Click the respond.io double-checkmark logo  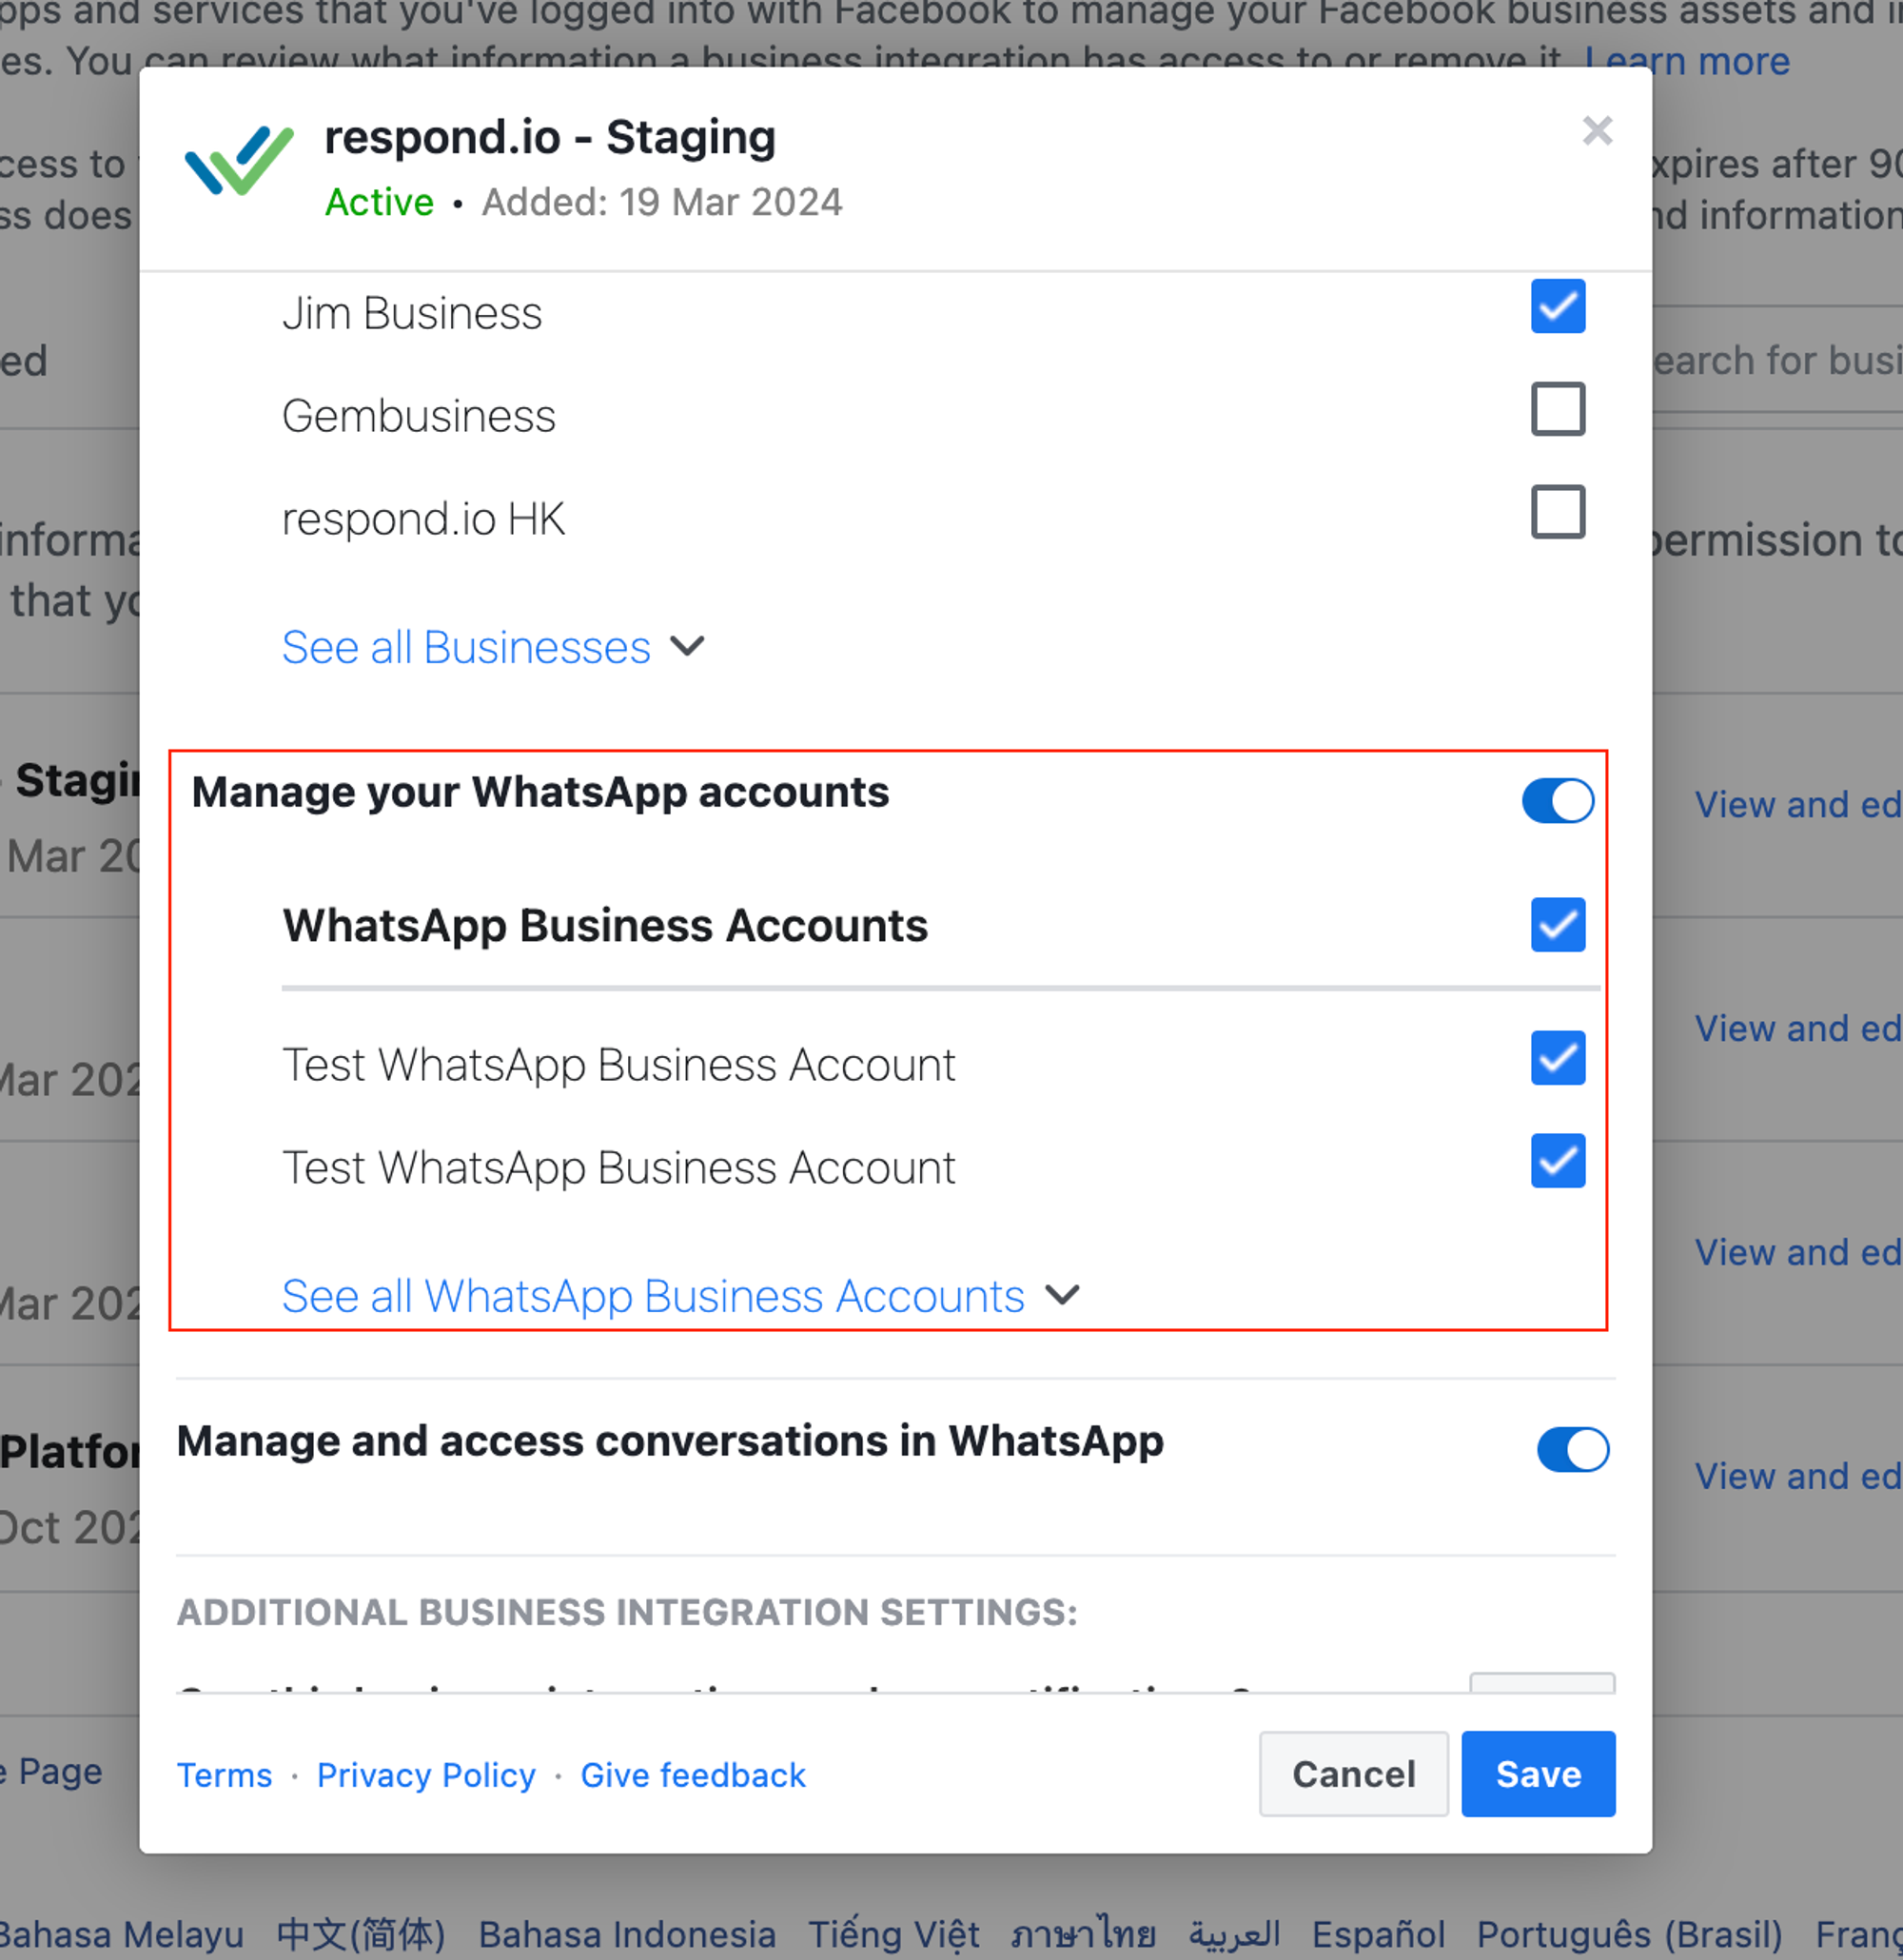[240, 160]
